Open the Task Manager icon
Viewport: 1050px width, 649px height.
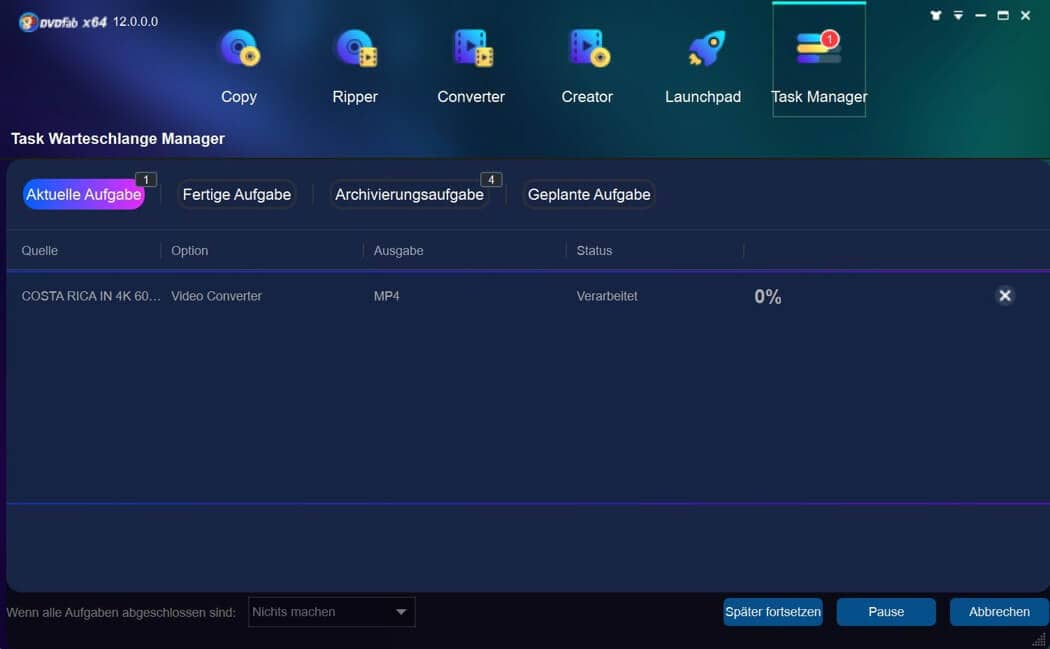tap(818, 50)
